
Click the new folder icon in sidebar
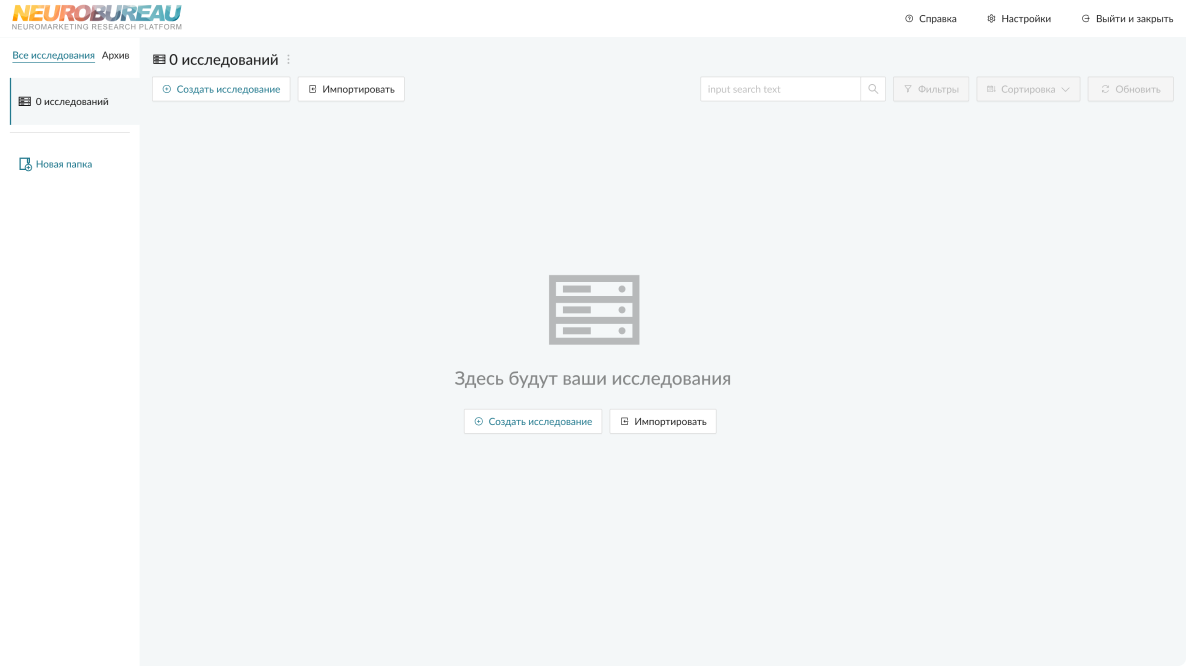pyautogui.click(x=26, y=164)
